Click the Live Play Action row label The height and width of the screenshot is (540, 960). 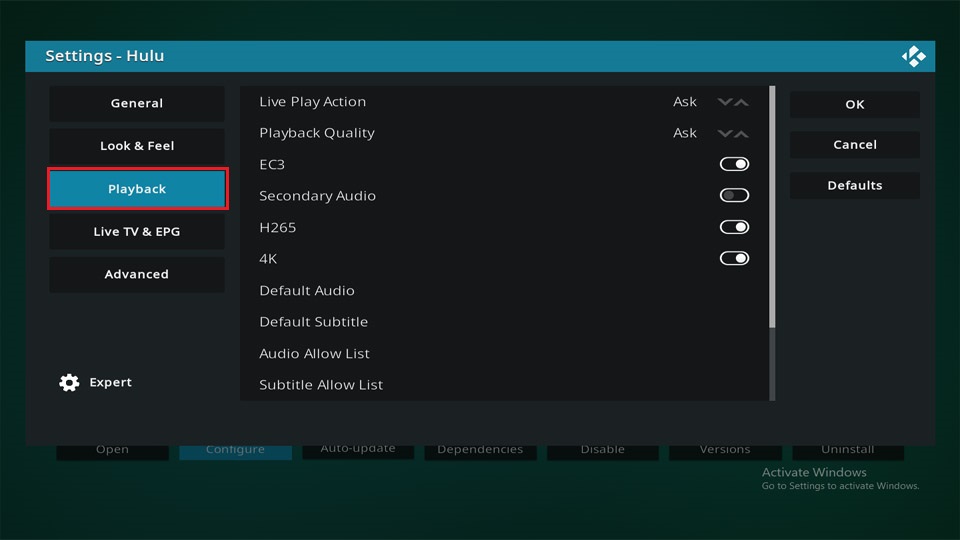(x=312, y=102)
